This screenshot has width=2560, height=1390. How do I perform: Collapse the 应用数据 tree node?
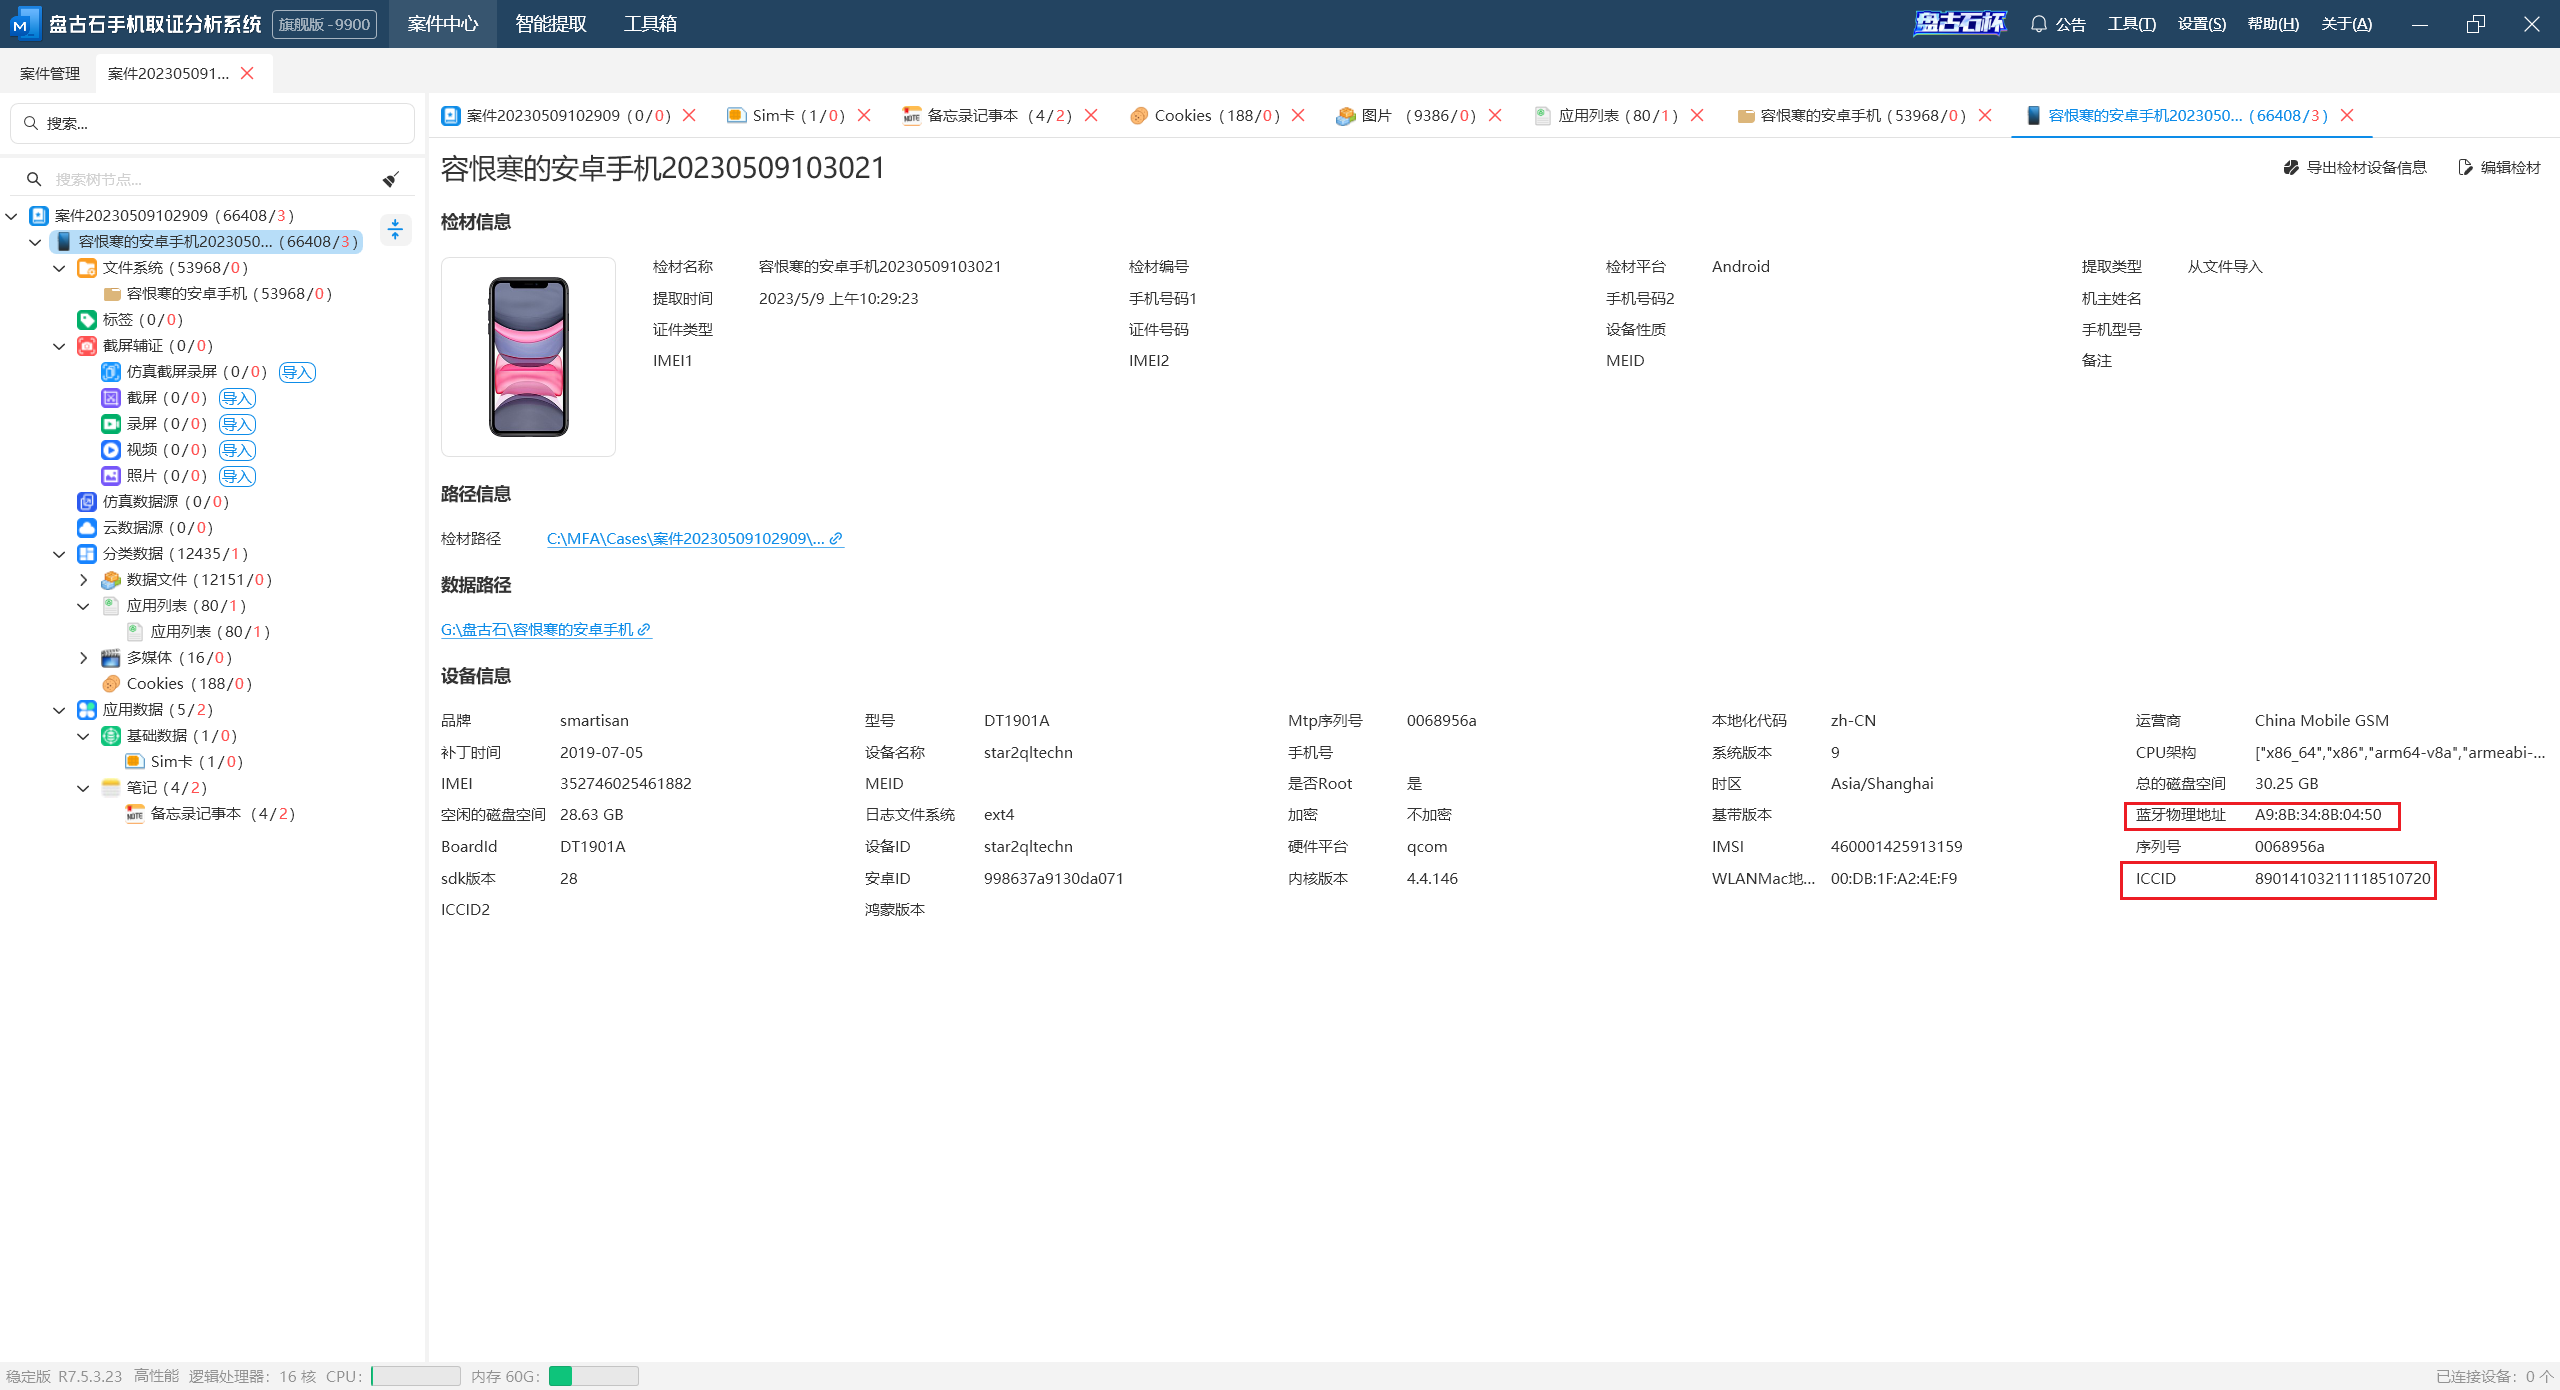(x=59, y=710)
